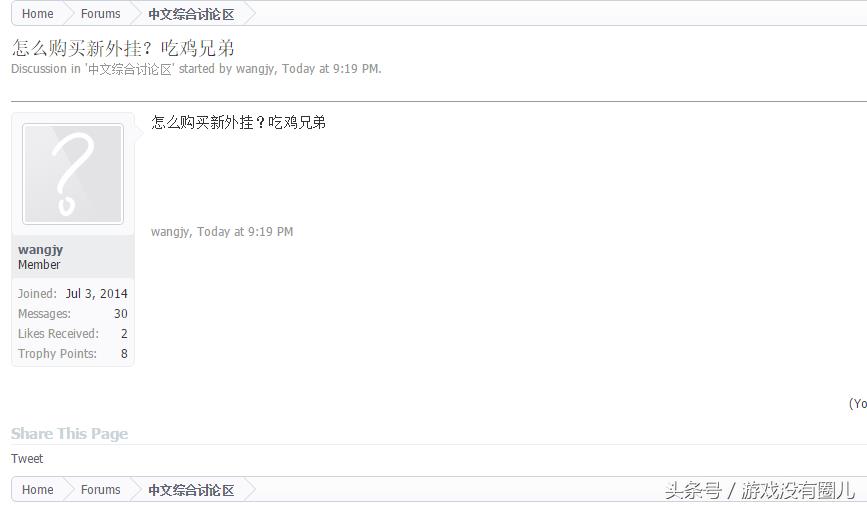Click the Tweet share link
Viewport: 867px width, 507px height.
pos(27,459)
